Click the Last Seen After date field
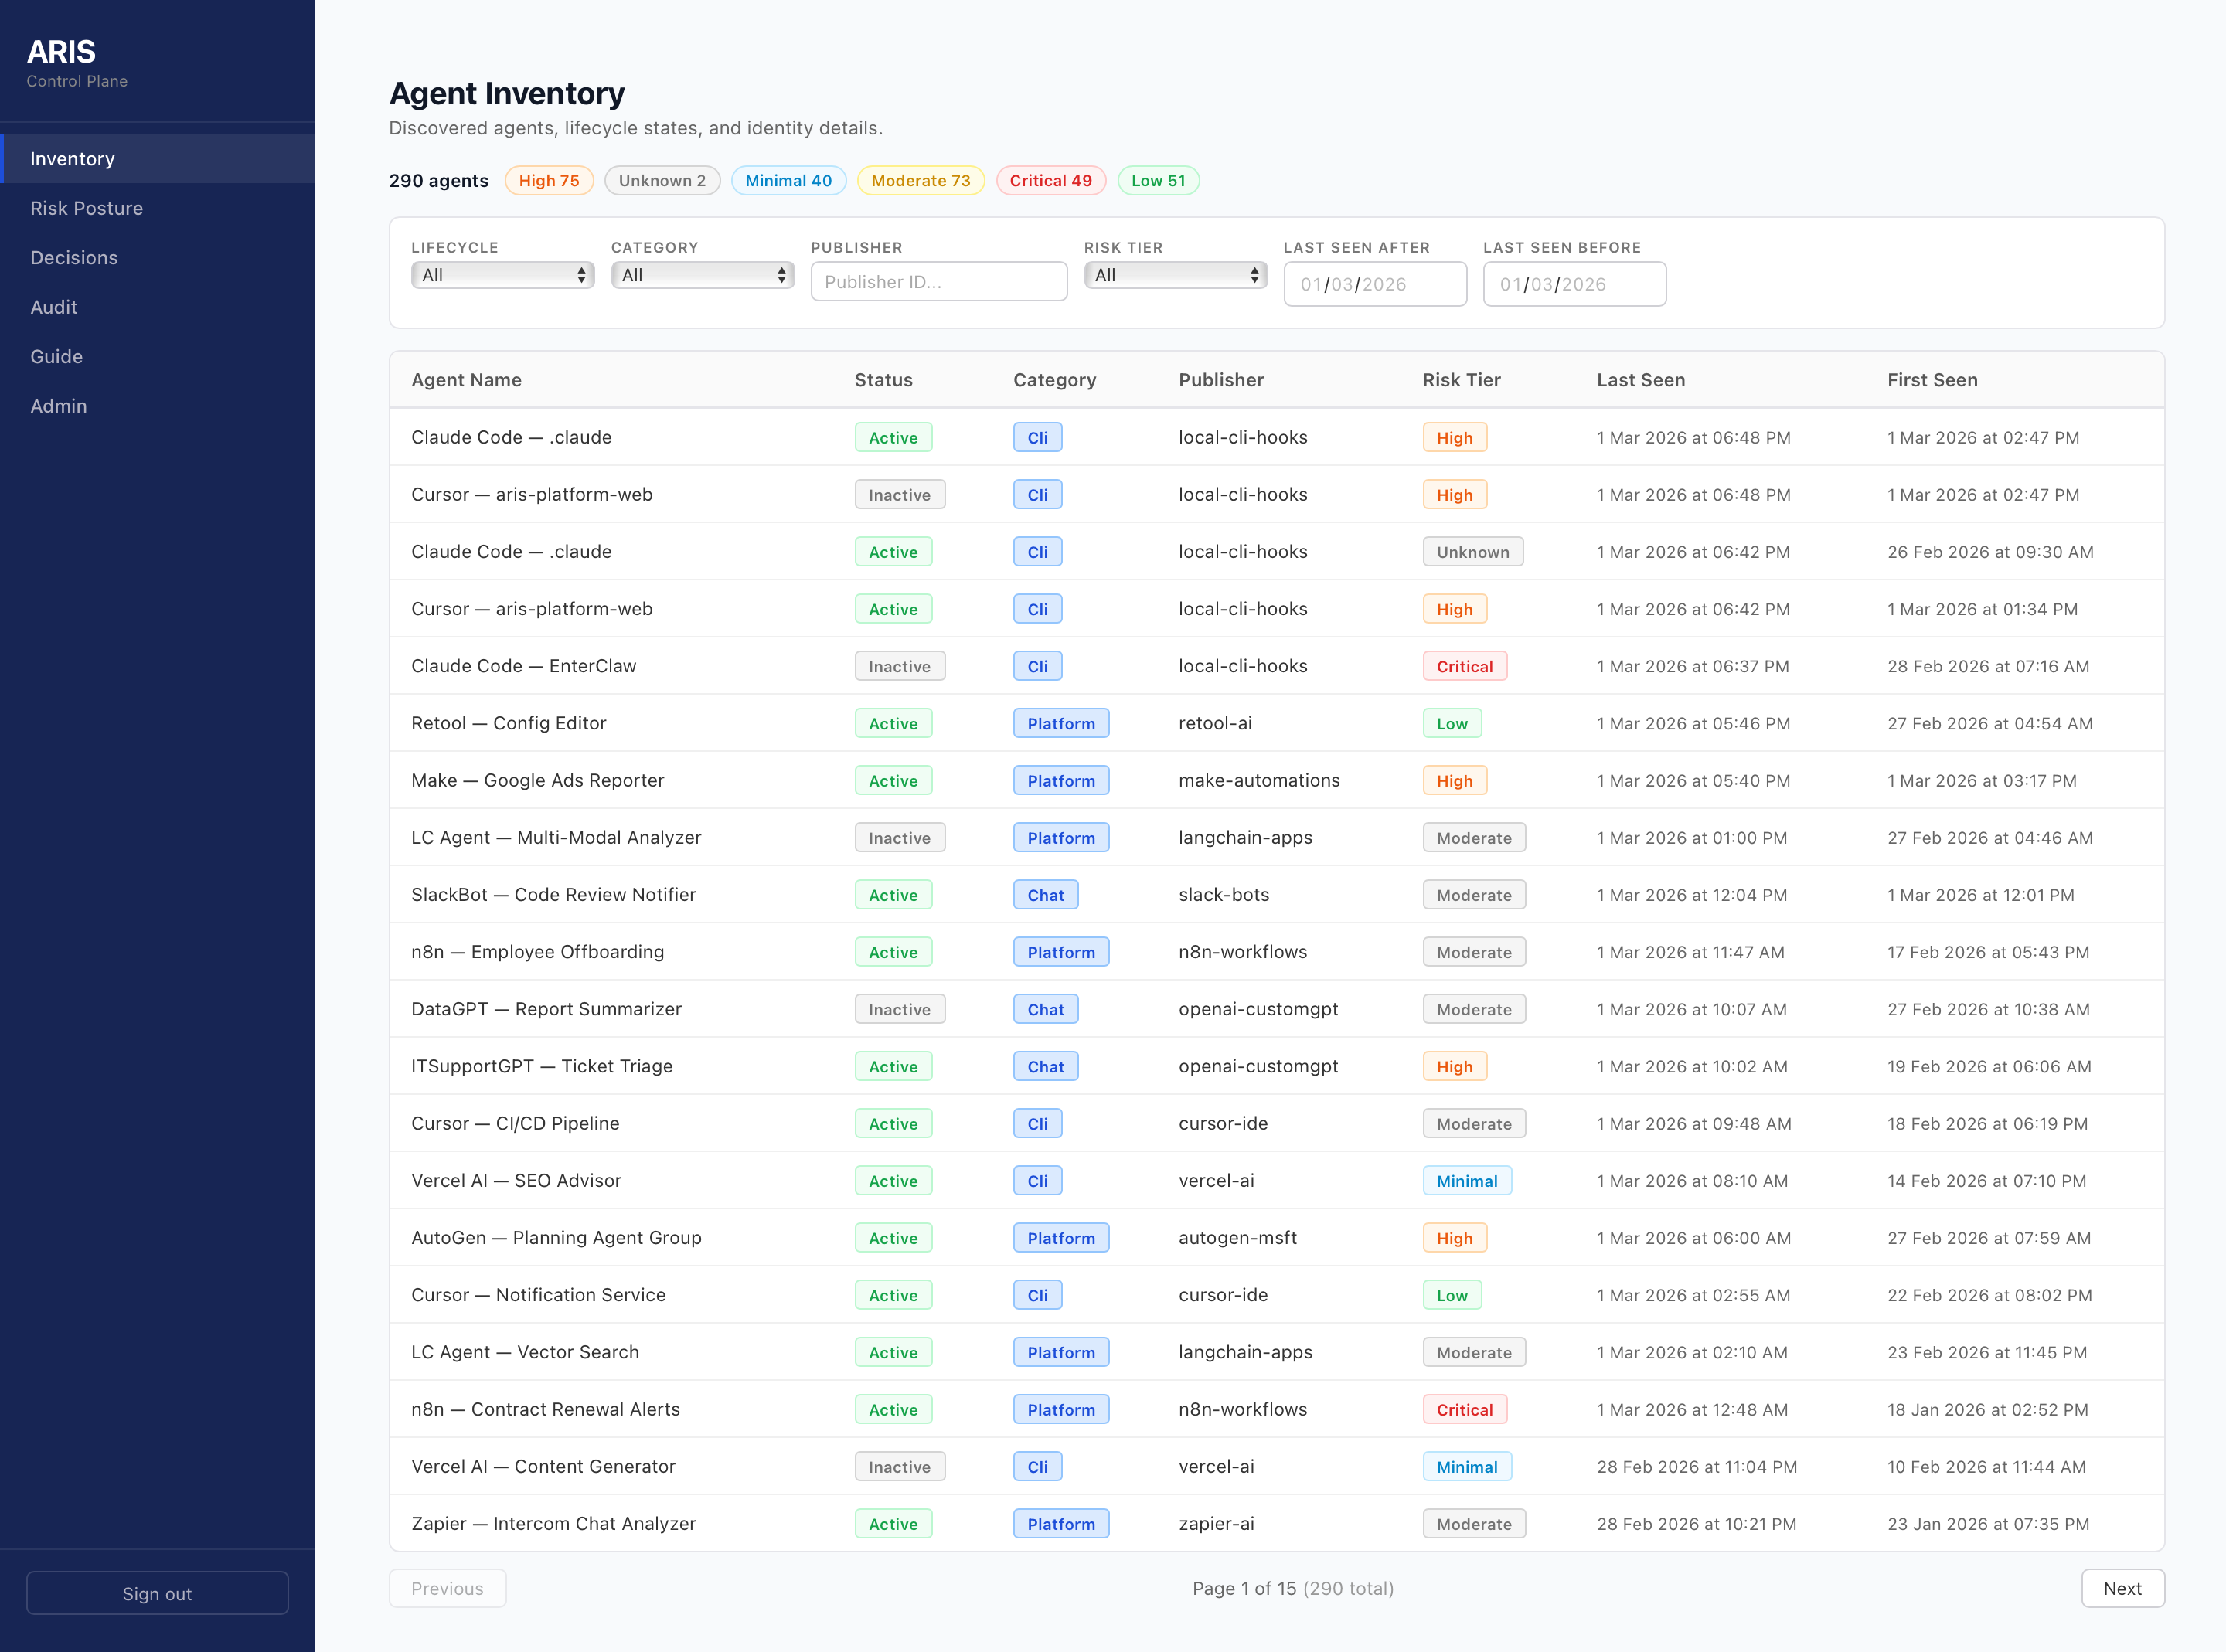The width and height of the screenshot is (2226, 1652). pos(1375,284)
